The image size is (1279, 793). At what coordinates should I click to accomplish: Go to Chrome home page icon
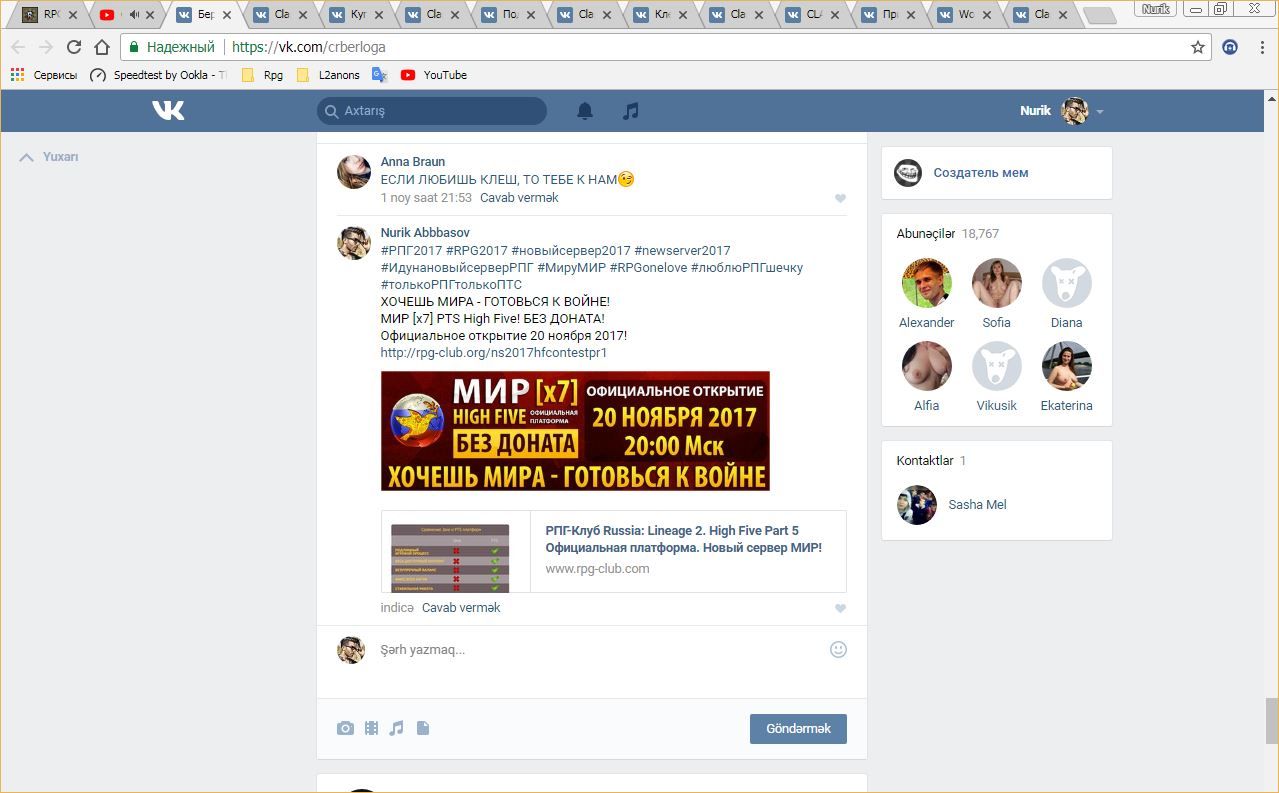102,47
